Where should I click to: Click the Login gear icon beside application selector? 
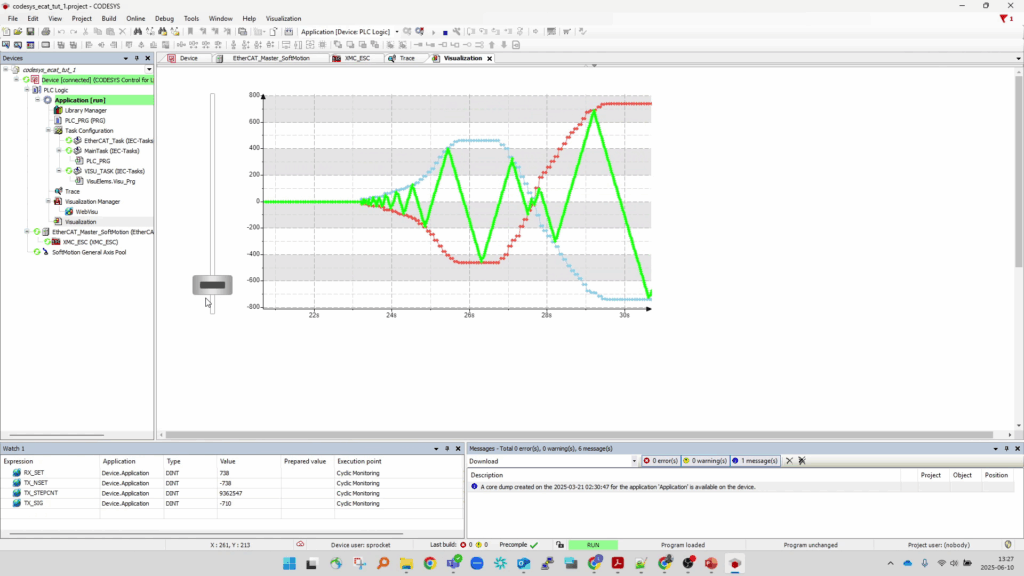click(408, 31)
